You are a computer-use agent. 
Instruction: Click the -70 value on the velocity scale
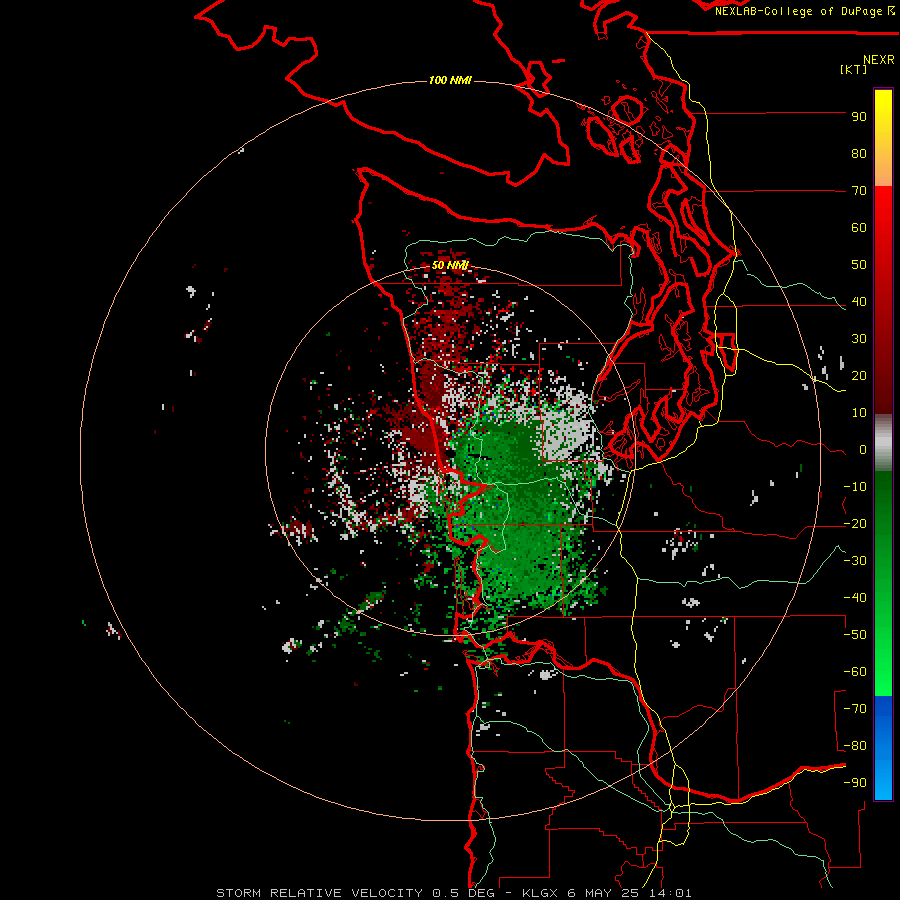pyautogui.click(x=855, y=709)
